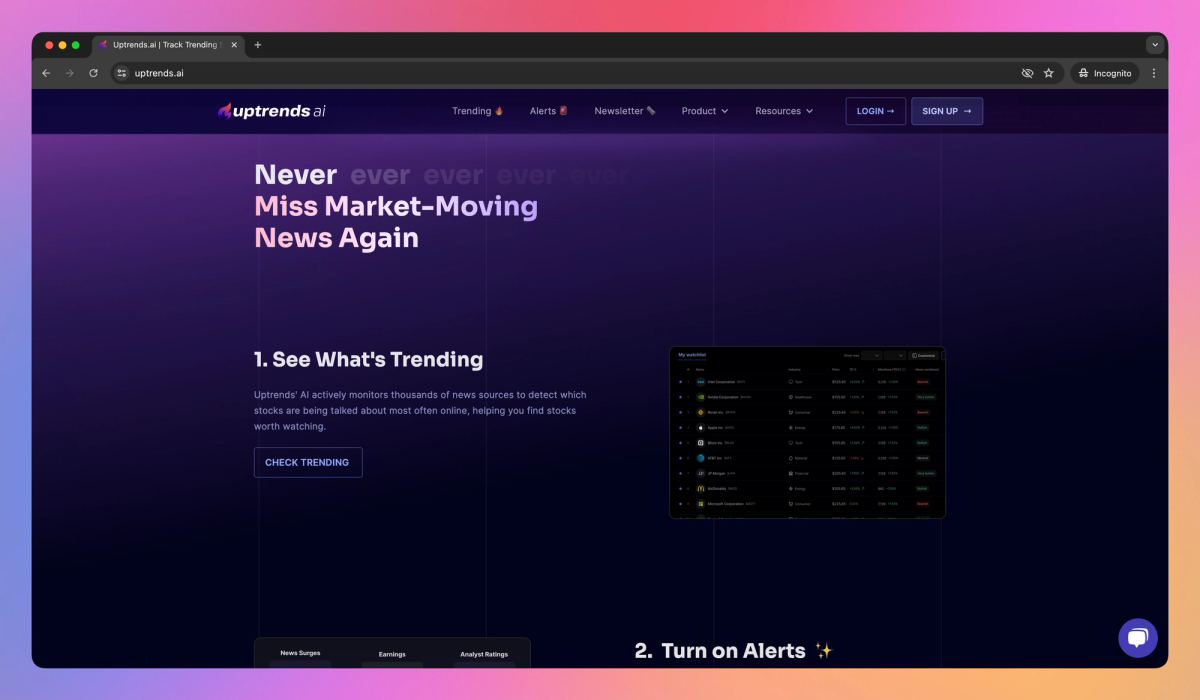Switch to the Earnings tab

click(392, 654)
